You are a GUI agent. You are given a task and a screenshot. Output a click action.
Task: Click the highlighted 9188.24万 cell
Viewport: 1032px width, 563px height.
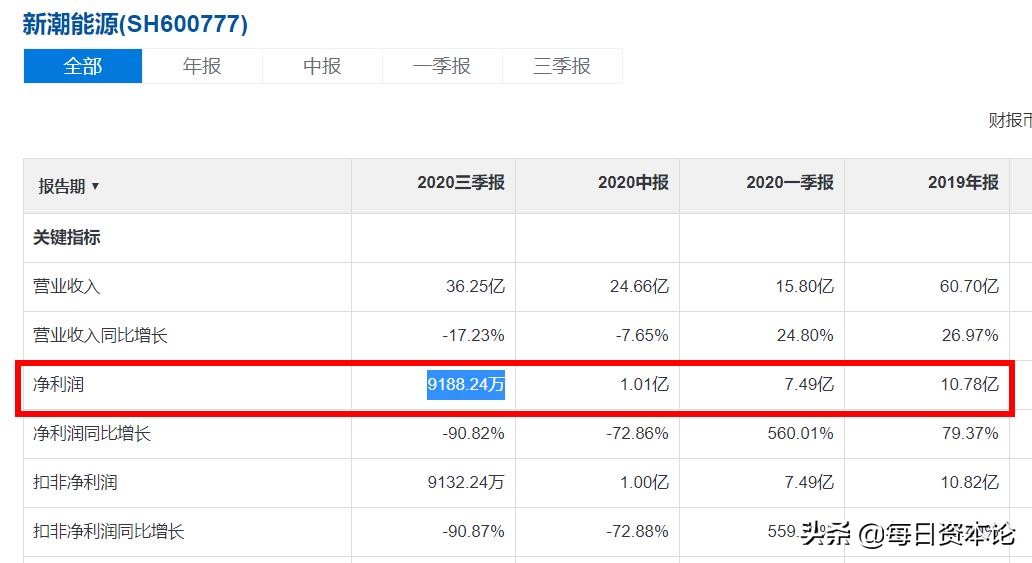[466, 385]
